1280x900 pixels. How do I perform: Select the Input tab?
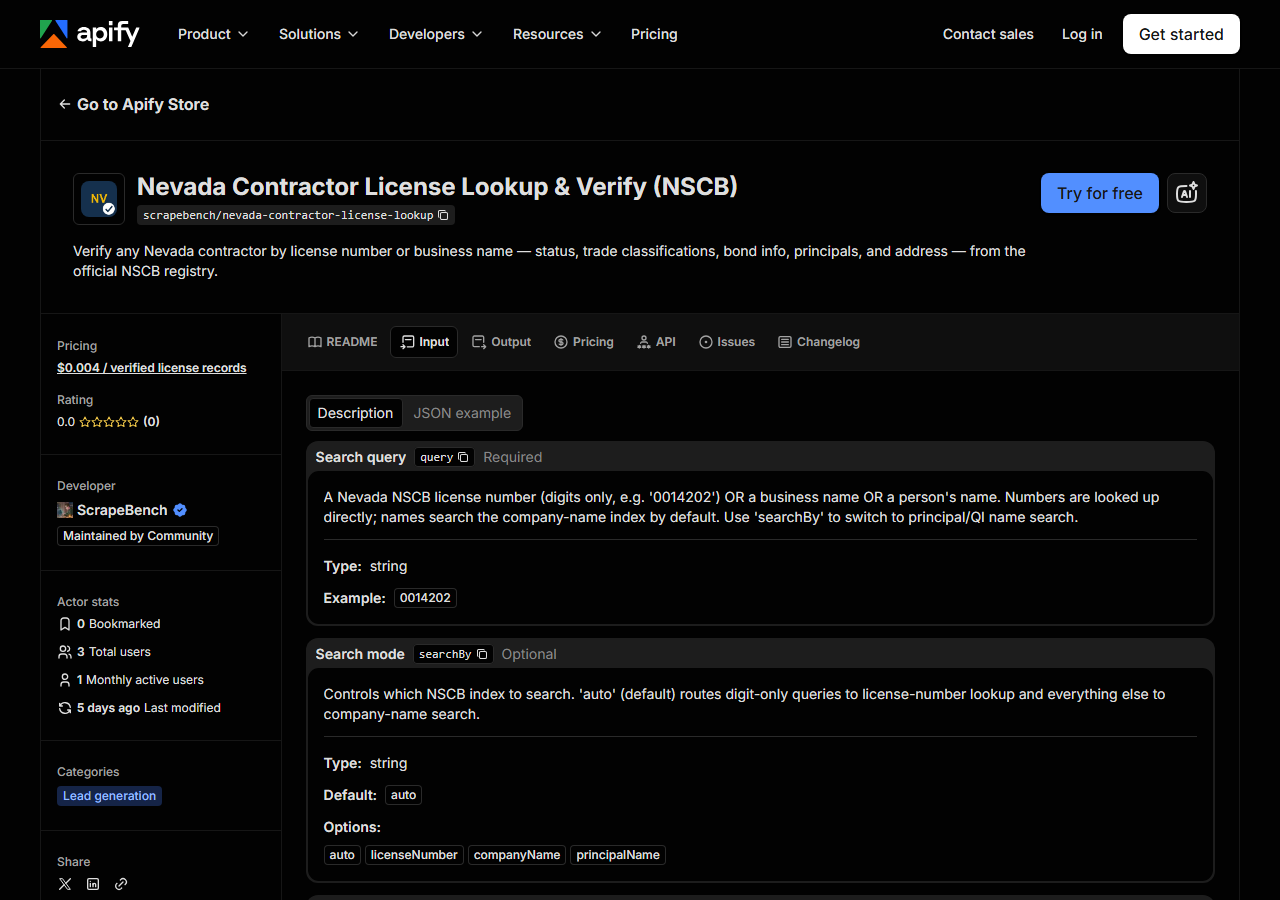(424, 342)
